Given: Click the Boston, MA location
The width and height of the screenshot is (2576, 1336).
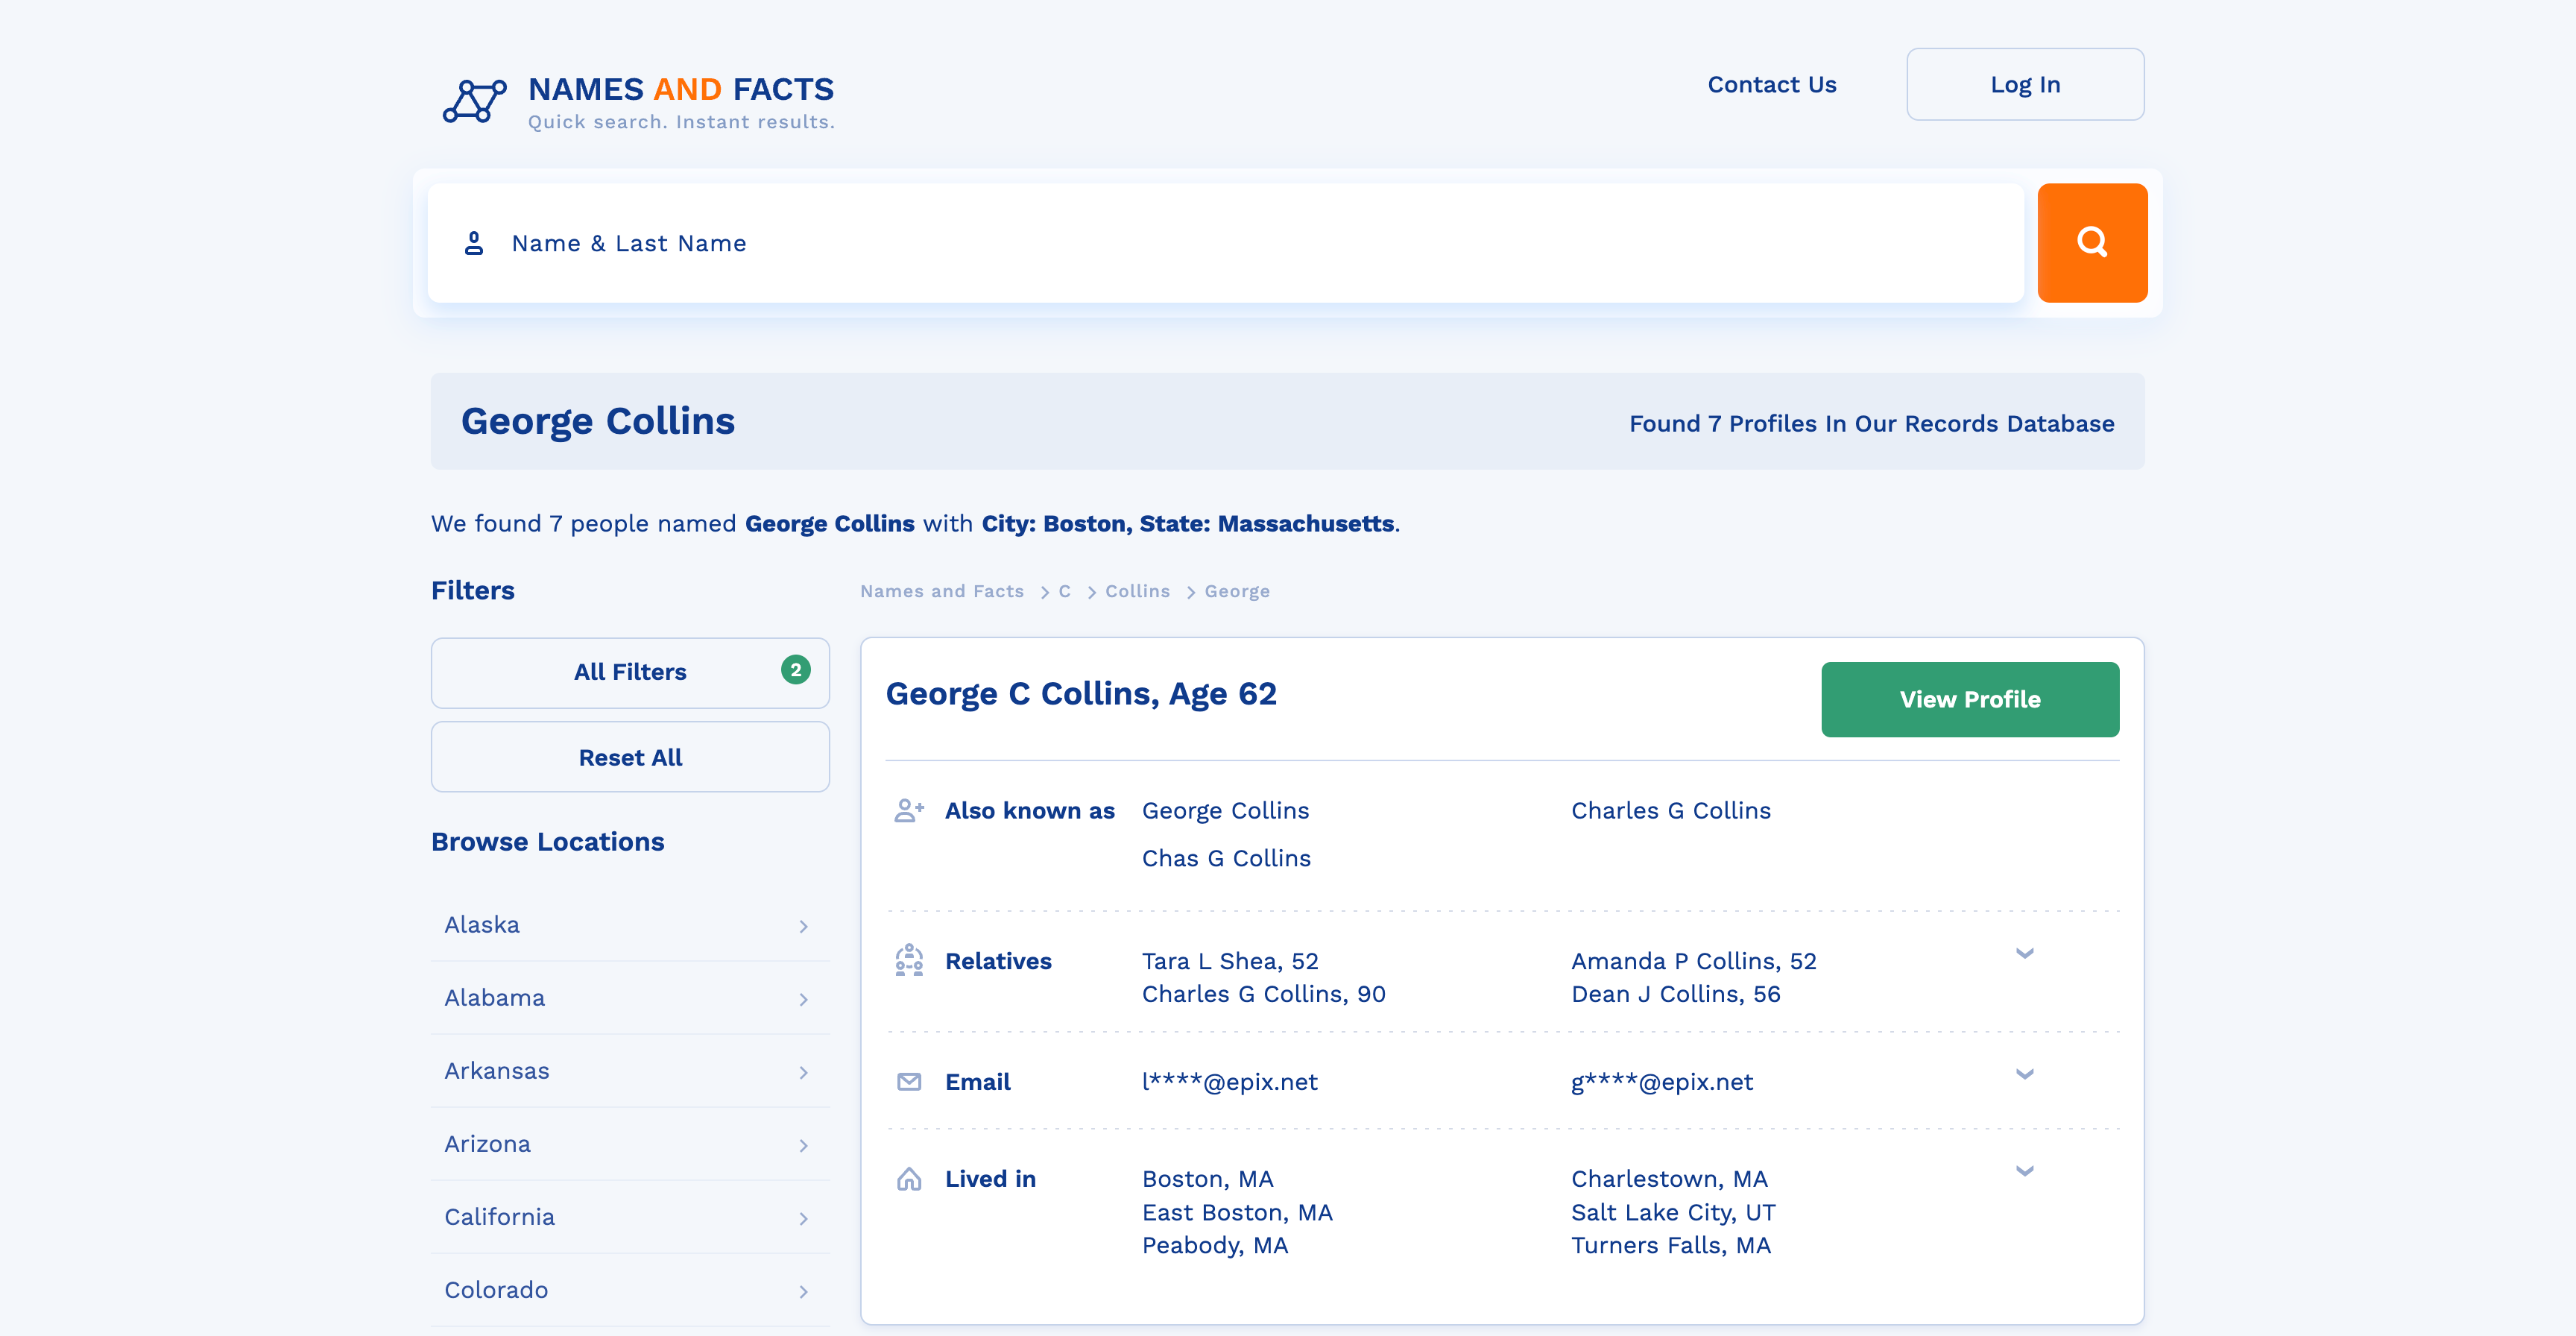Looking at the screenshot, I should point(1207,1179).
